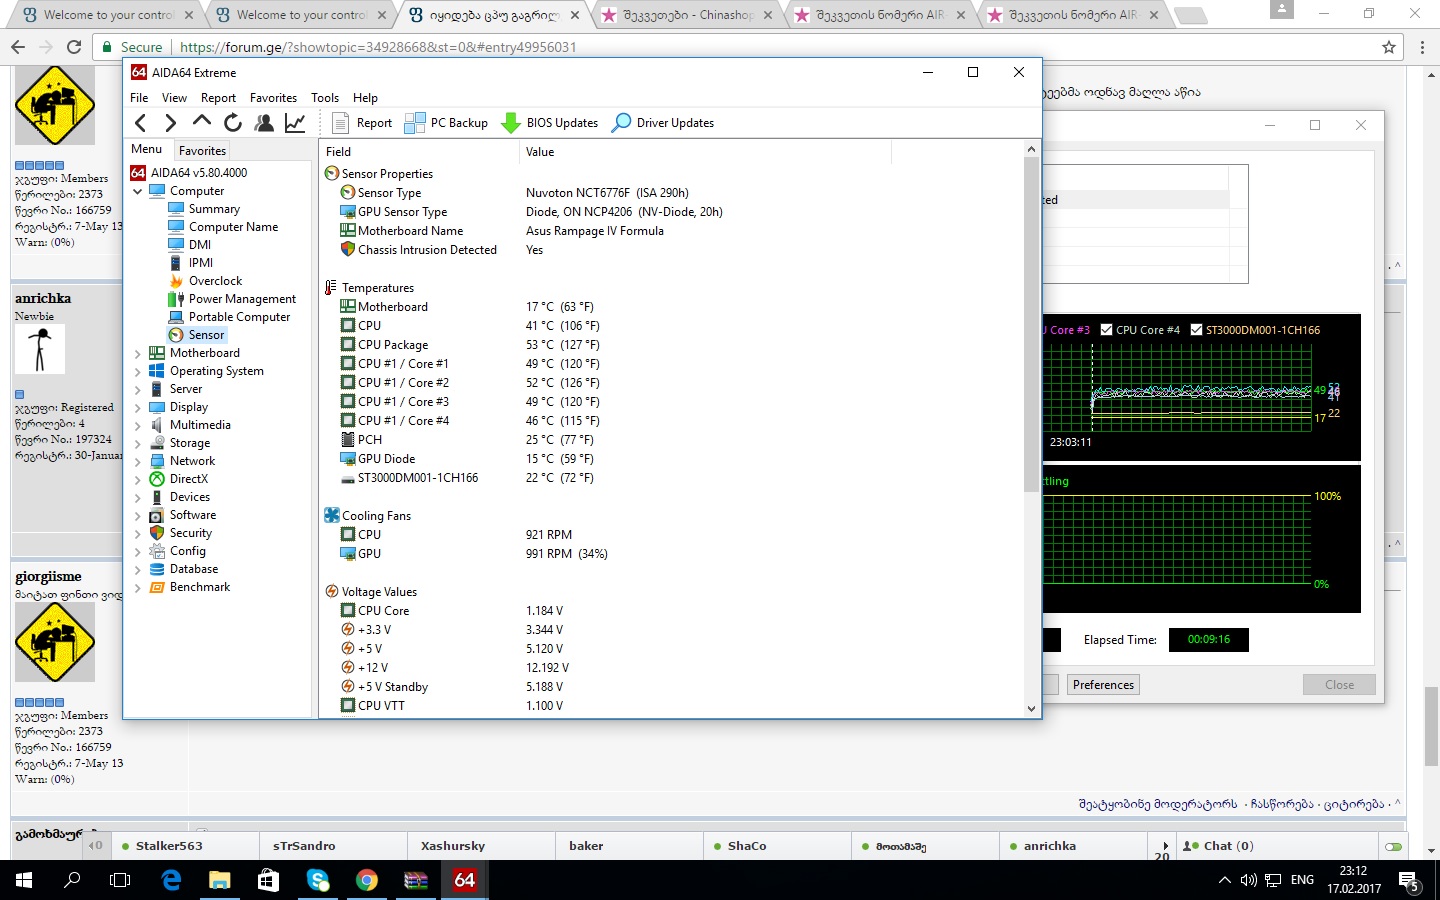Select Overclock in the tree
1440x900 pixels.
point(215,281)
